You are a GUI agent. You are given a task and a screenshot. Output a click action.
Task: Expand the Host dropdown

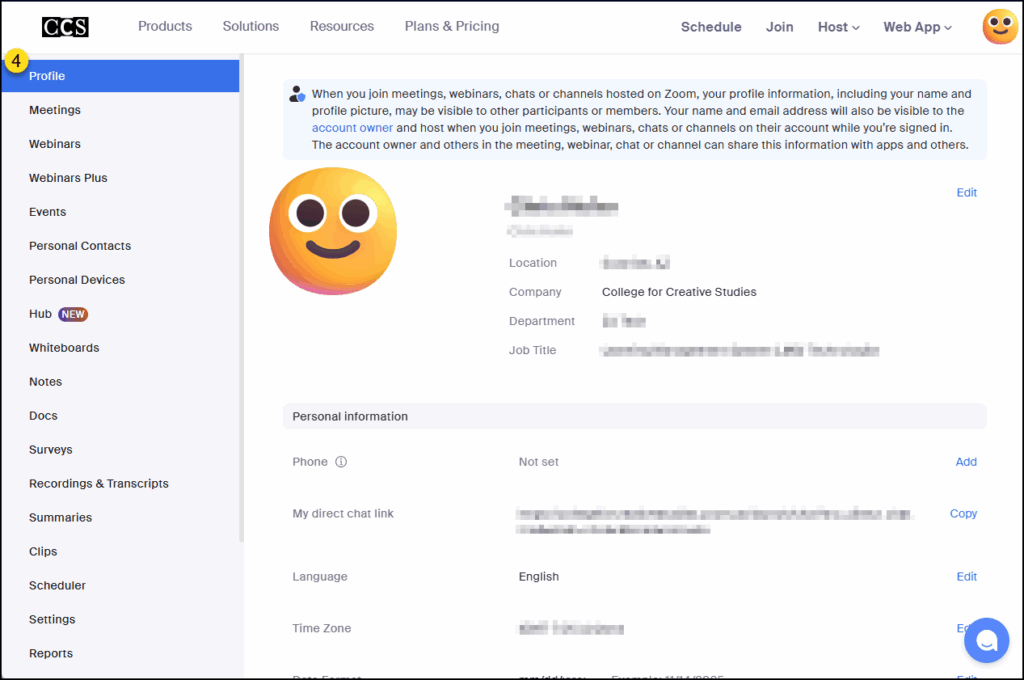click(x=838, y=27)
